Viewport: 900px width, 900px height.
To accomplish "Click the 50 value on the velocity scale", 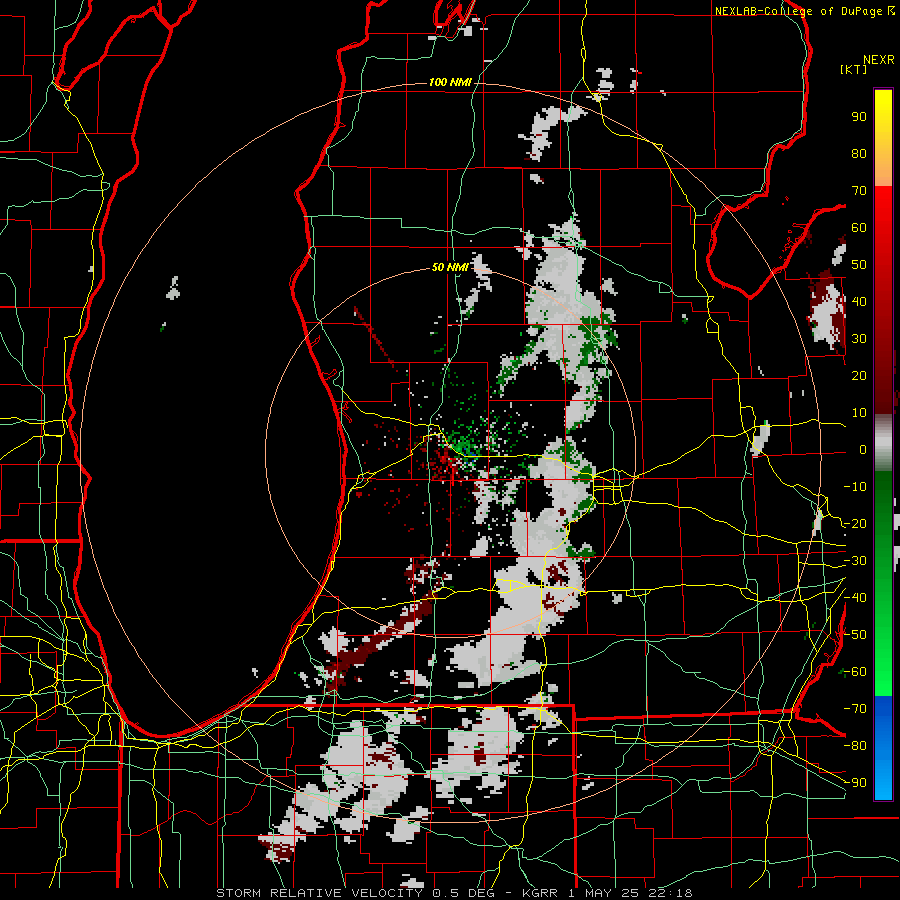I will point(859,265).
